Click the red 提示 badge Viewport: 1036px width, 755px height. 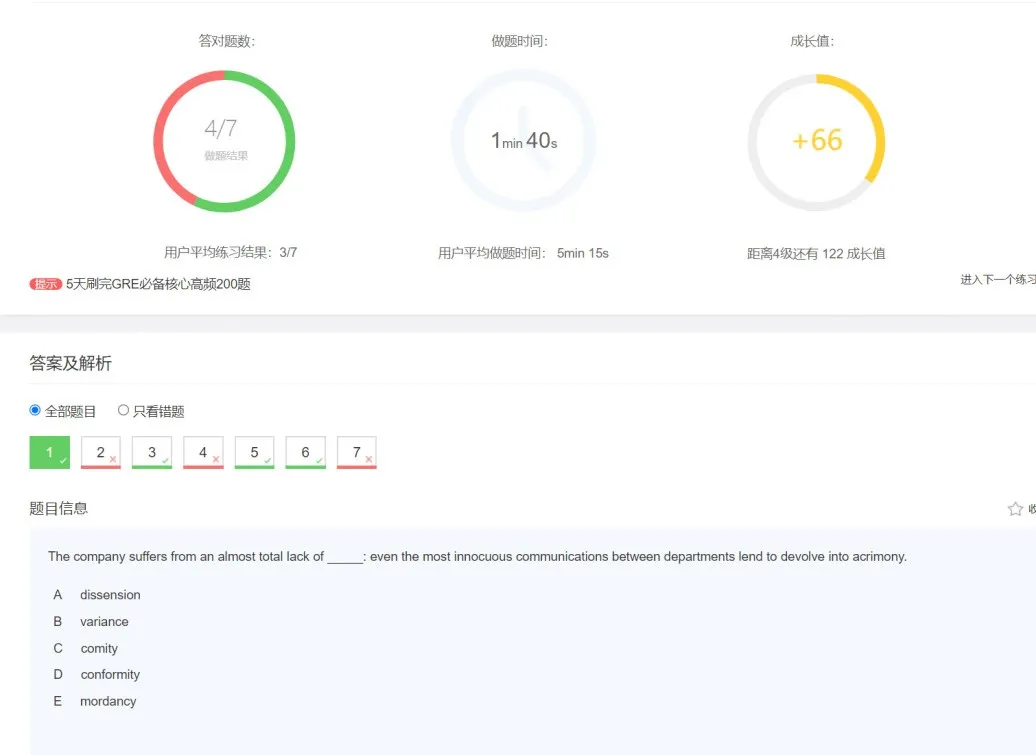pyautogui.click(x=46, y=284)
